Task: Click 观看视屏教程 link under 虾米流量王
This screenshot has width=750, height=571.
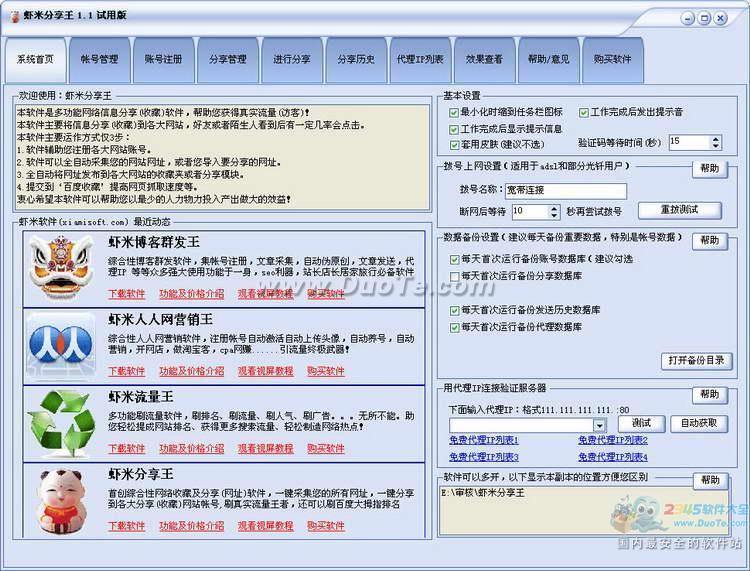Action: click(265, 449)
